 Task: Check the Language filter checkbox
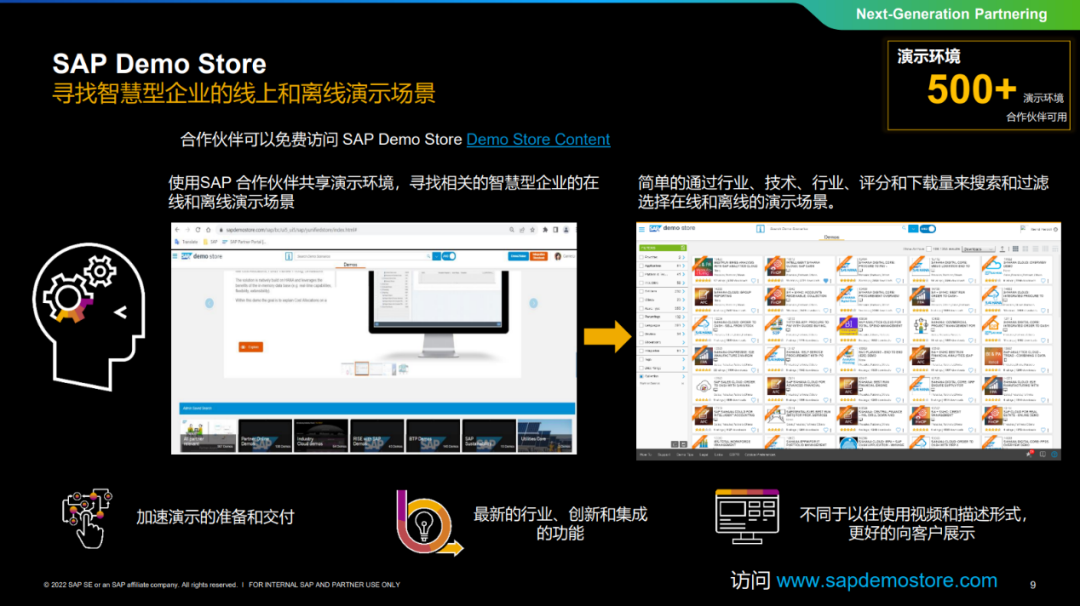641,325
